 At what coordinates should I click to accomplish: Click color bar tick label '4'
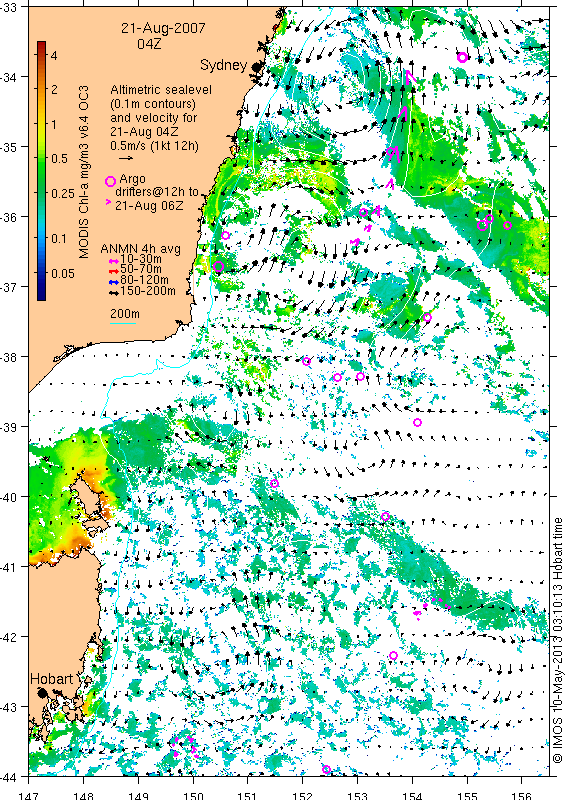(54, 55)
